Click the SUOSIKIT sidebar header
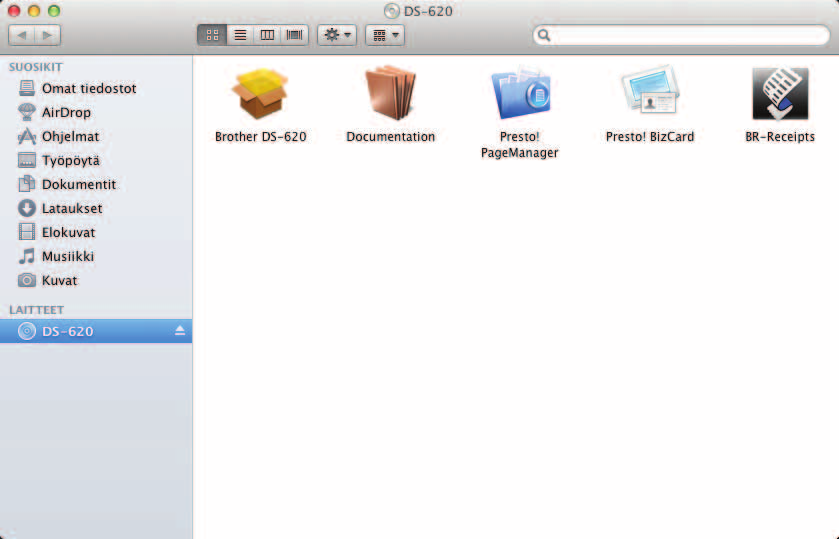The width and height of the screenshot is (839, 539). point(36,67)
